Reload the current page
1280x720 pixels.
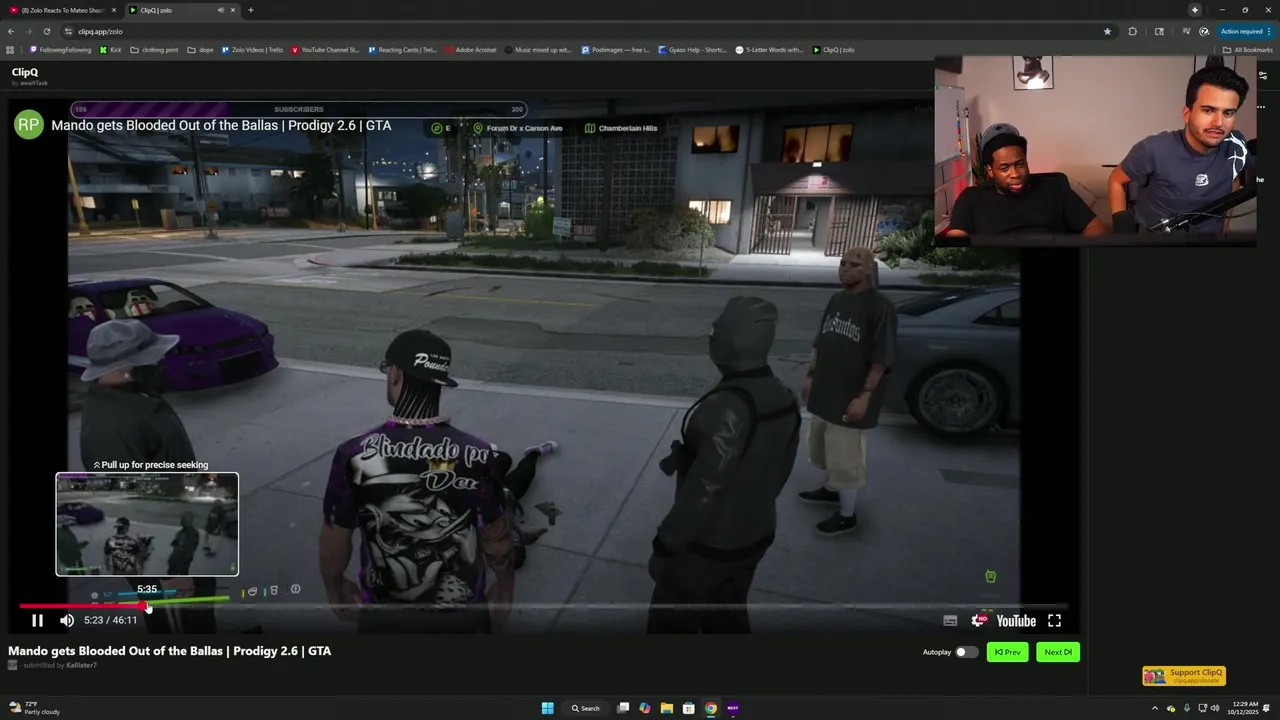click(46, 31)
